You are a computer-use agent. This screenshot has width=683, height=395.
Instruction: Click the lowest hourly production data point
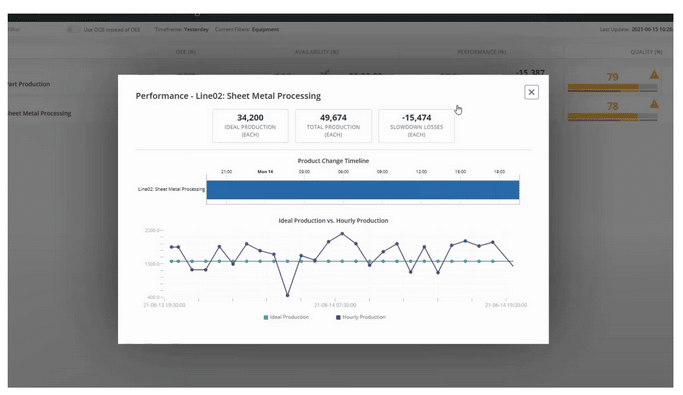click(x=287, y=295)
